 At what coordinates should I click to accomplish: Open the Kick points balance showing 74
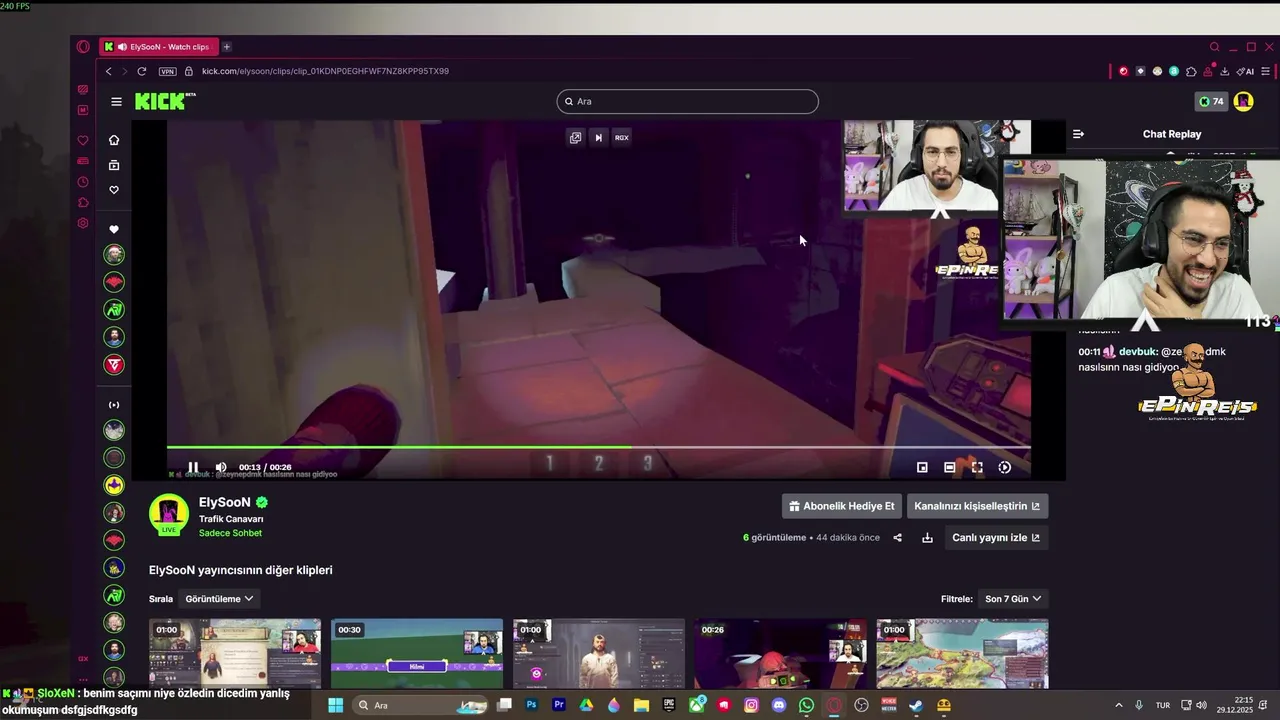click(1211, 101)
